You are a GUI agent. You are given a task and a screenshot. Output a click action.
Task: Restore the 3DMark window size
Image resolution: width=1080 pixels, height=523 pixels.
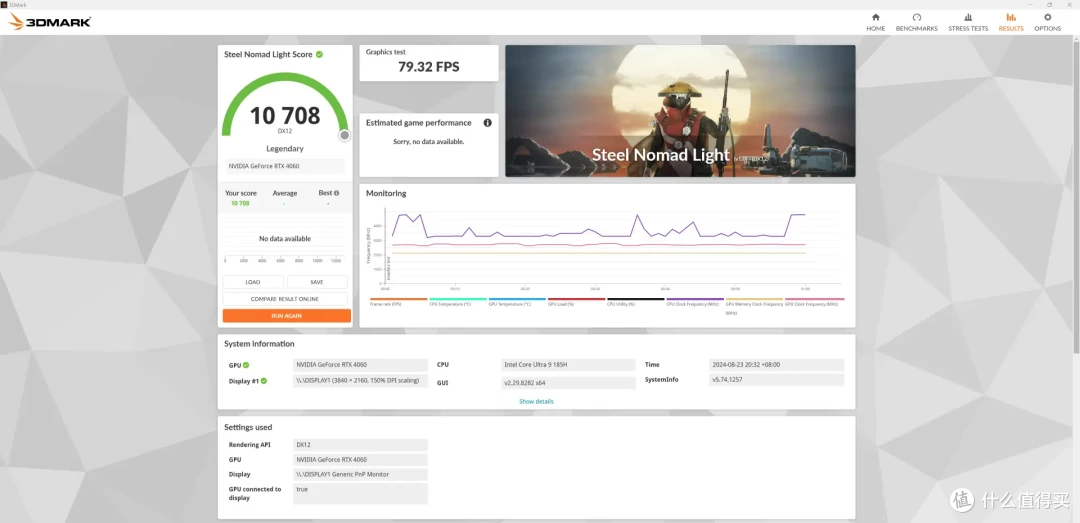[x=1049, y=4]
